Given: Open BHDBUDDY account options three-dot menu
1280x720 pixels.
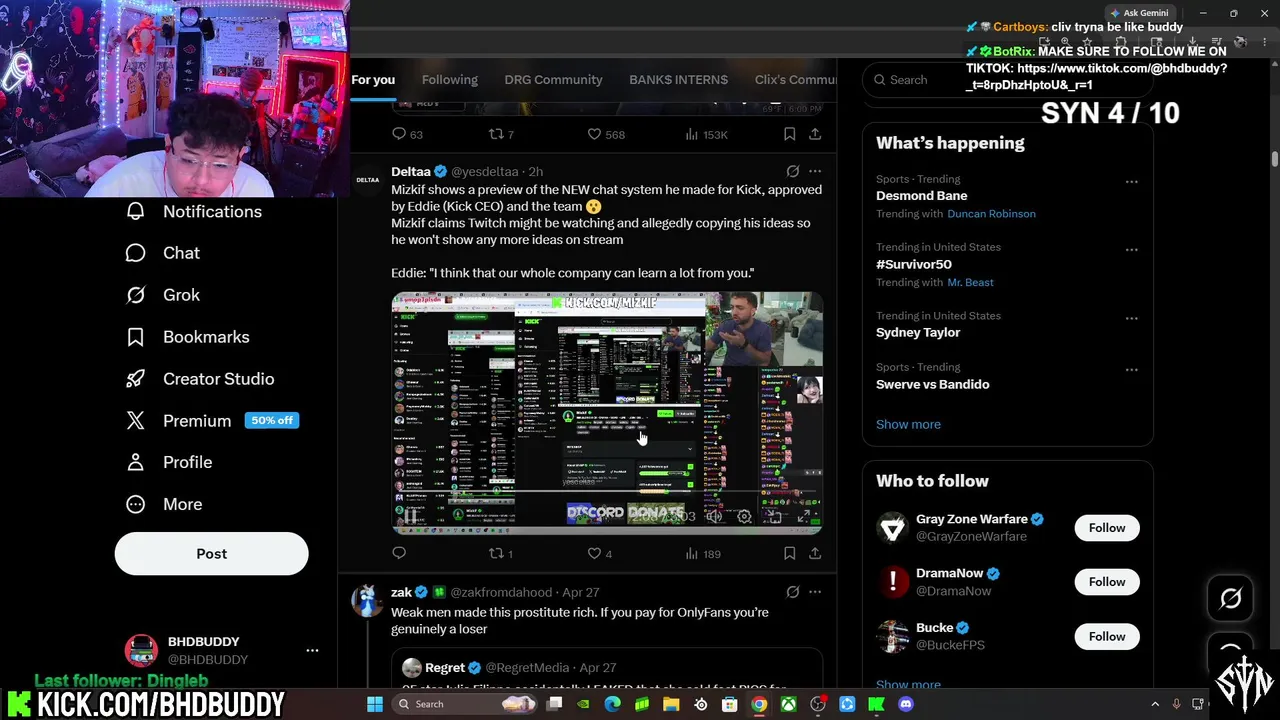Looking at the screenshot, I should 312,650.
